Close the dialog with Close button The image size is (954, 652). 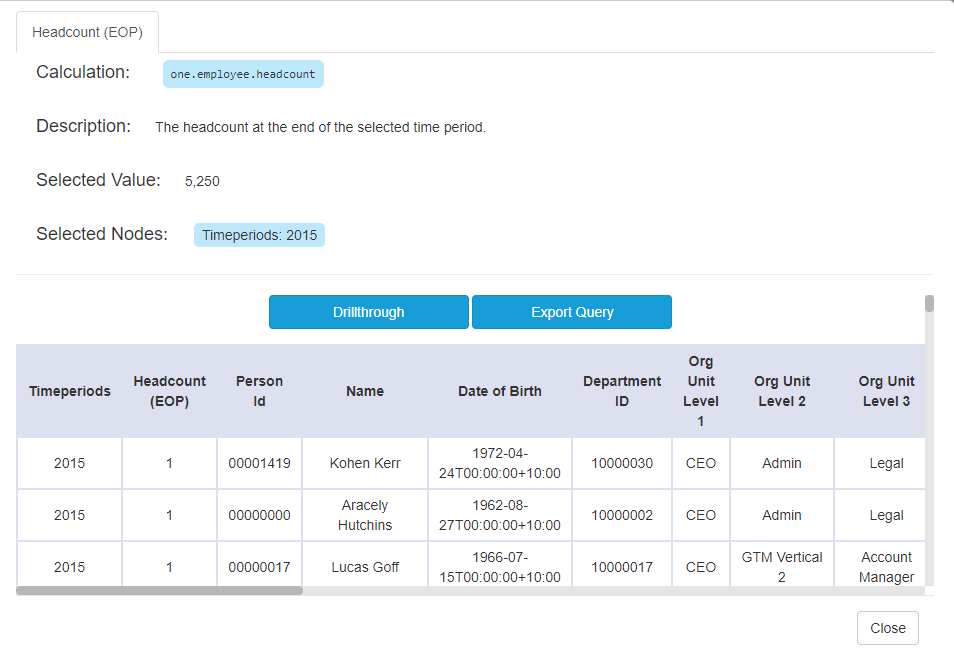pos(888,628)
